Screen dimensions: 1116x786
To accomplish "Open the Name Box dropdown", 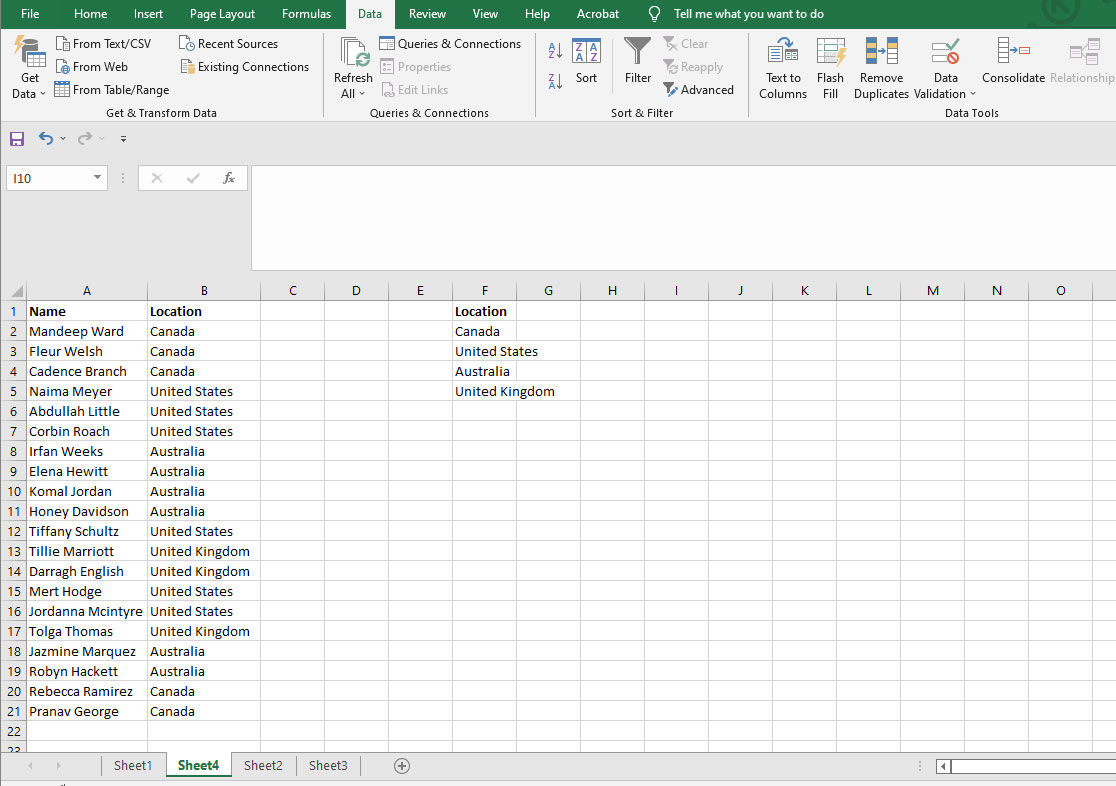I will coord(95,177).
